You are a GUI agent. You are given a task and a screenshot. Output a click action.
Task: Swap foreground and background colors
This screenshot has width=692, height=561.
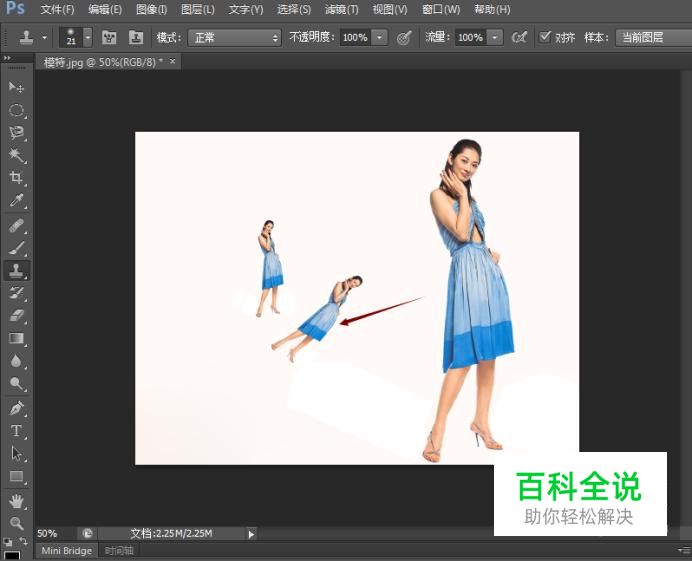[23, 541]
